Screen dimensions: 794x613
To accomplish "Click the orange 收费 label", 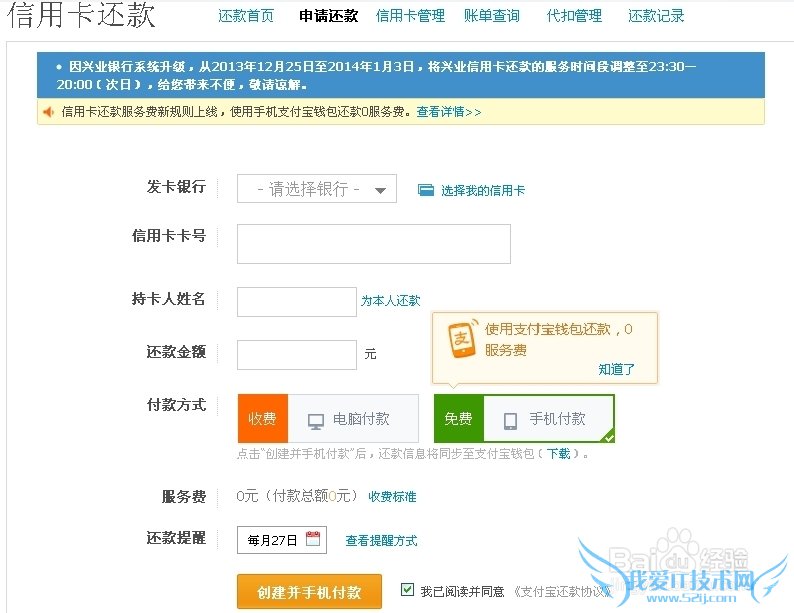I will (262, 419).
